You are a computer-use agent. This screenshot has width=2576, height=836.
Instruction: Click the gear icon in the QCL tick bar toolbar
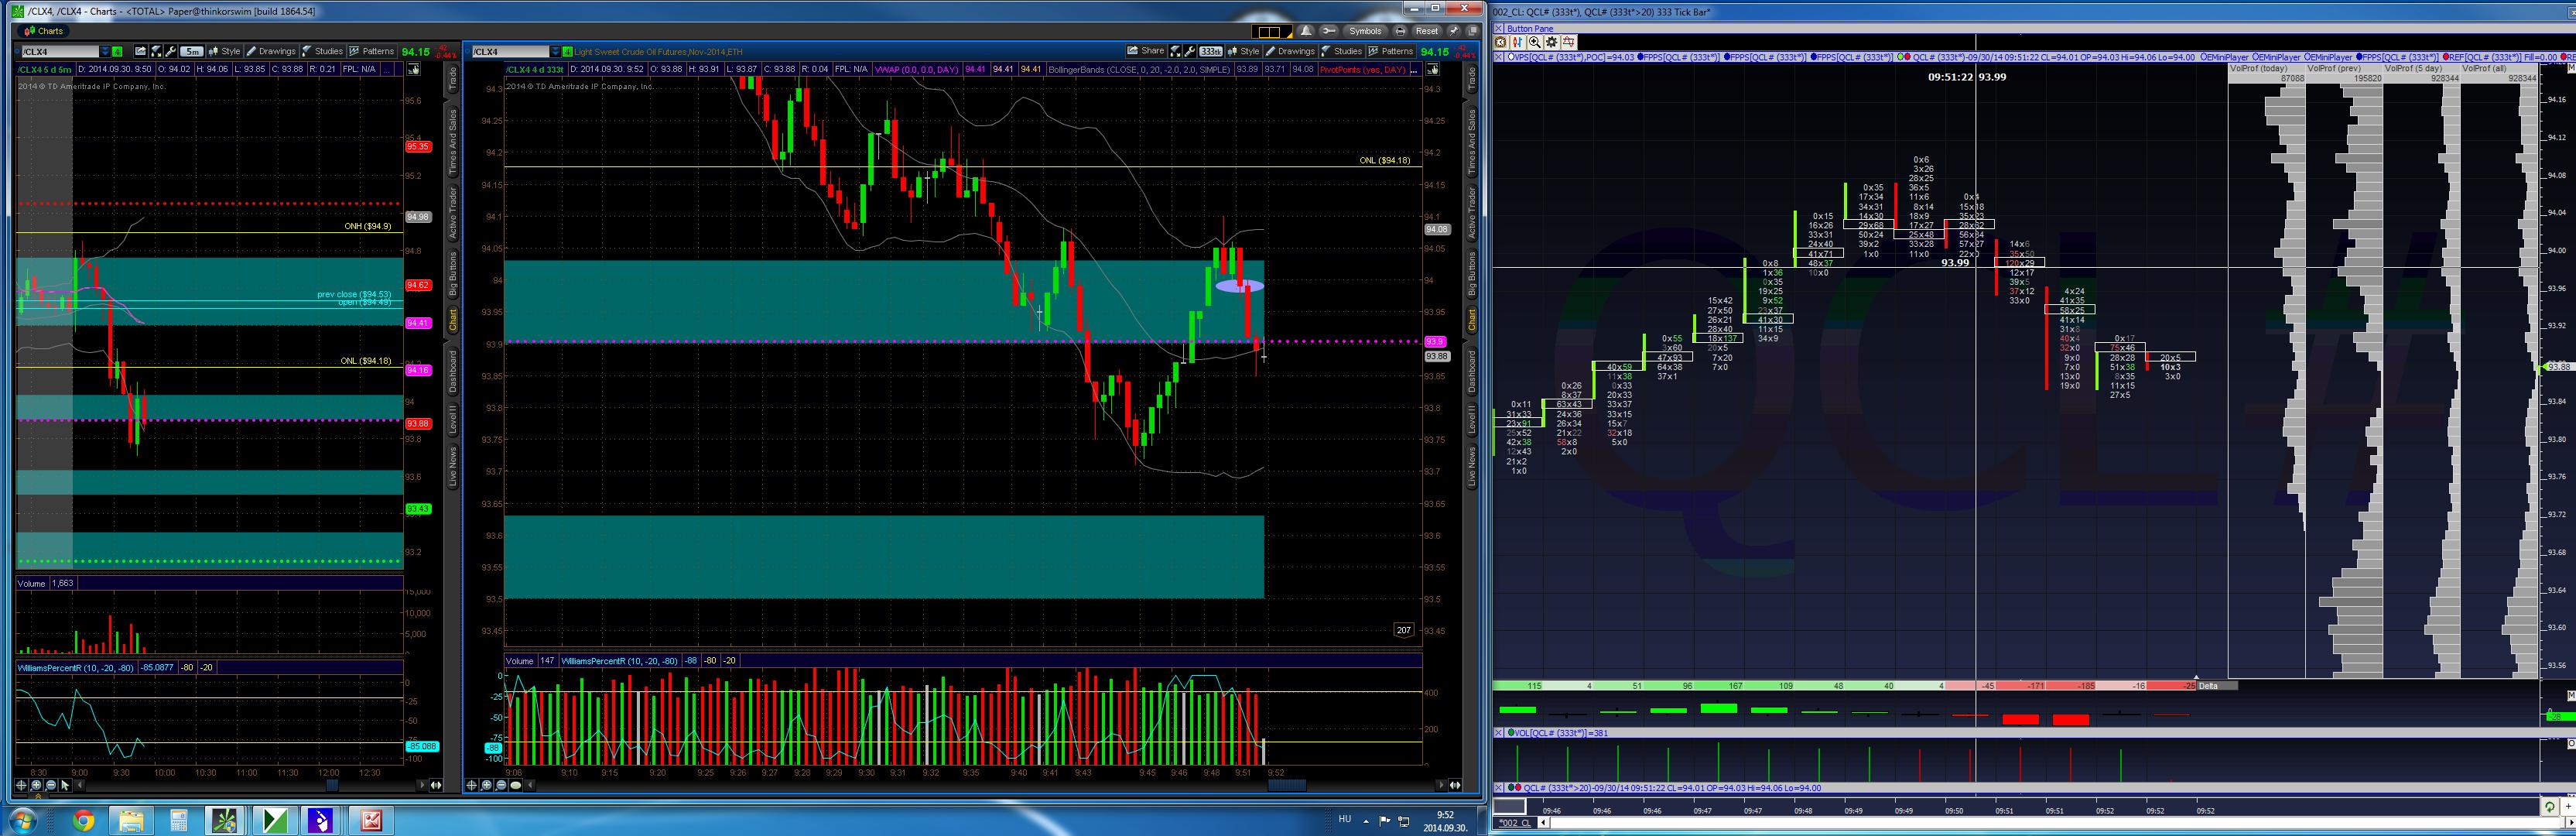point(1551,42)
